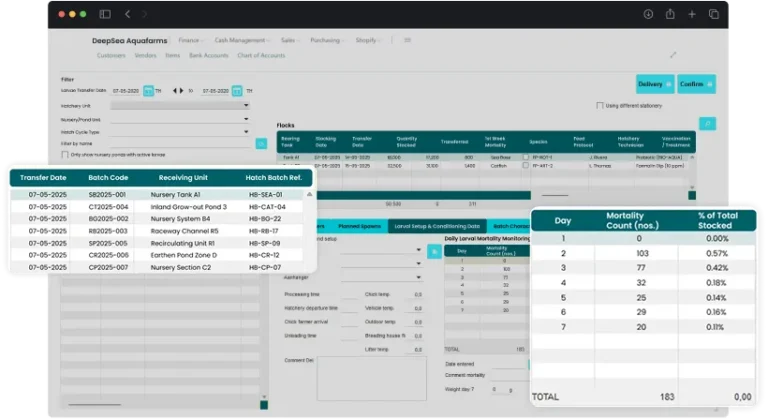Expand the Finance menu

click(191, 40)
